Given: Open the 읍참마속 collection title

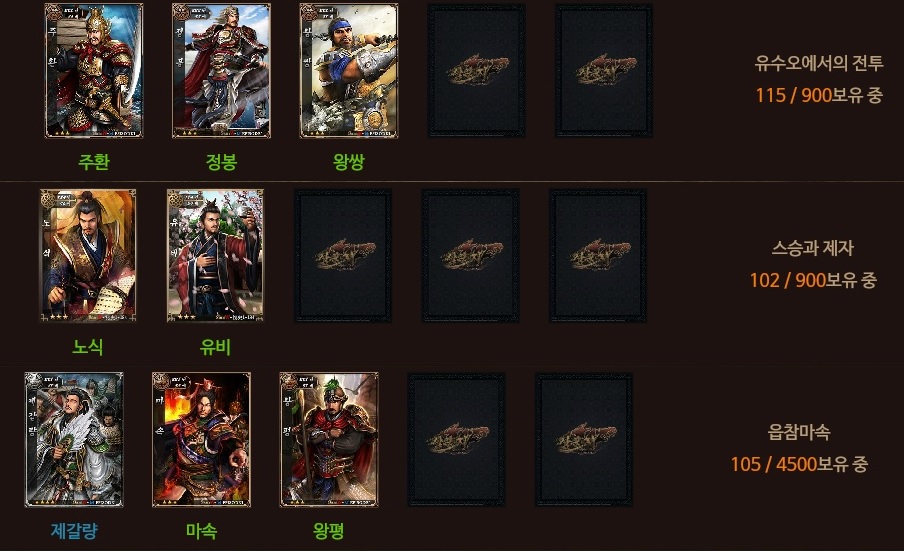Looking at the screenshot, I should (799, 432).
